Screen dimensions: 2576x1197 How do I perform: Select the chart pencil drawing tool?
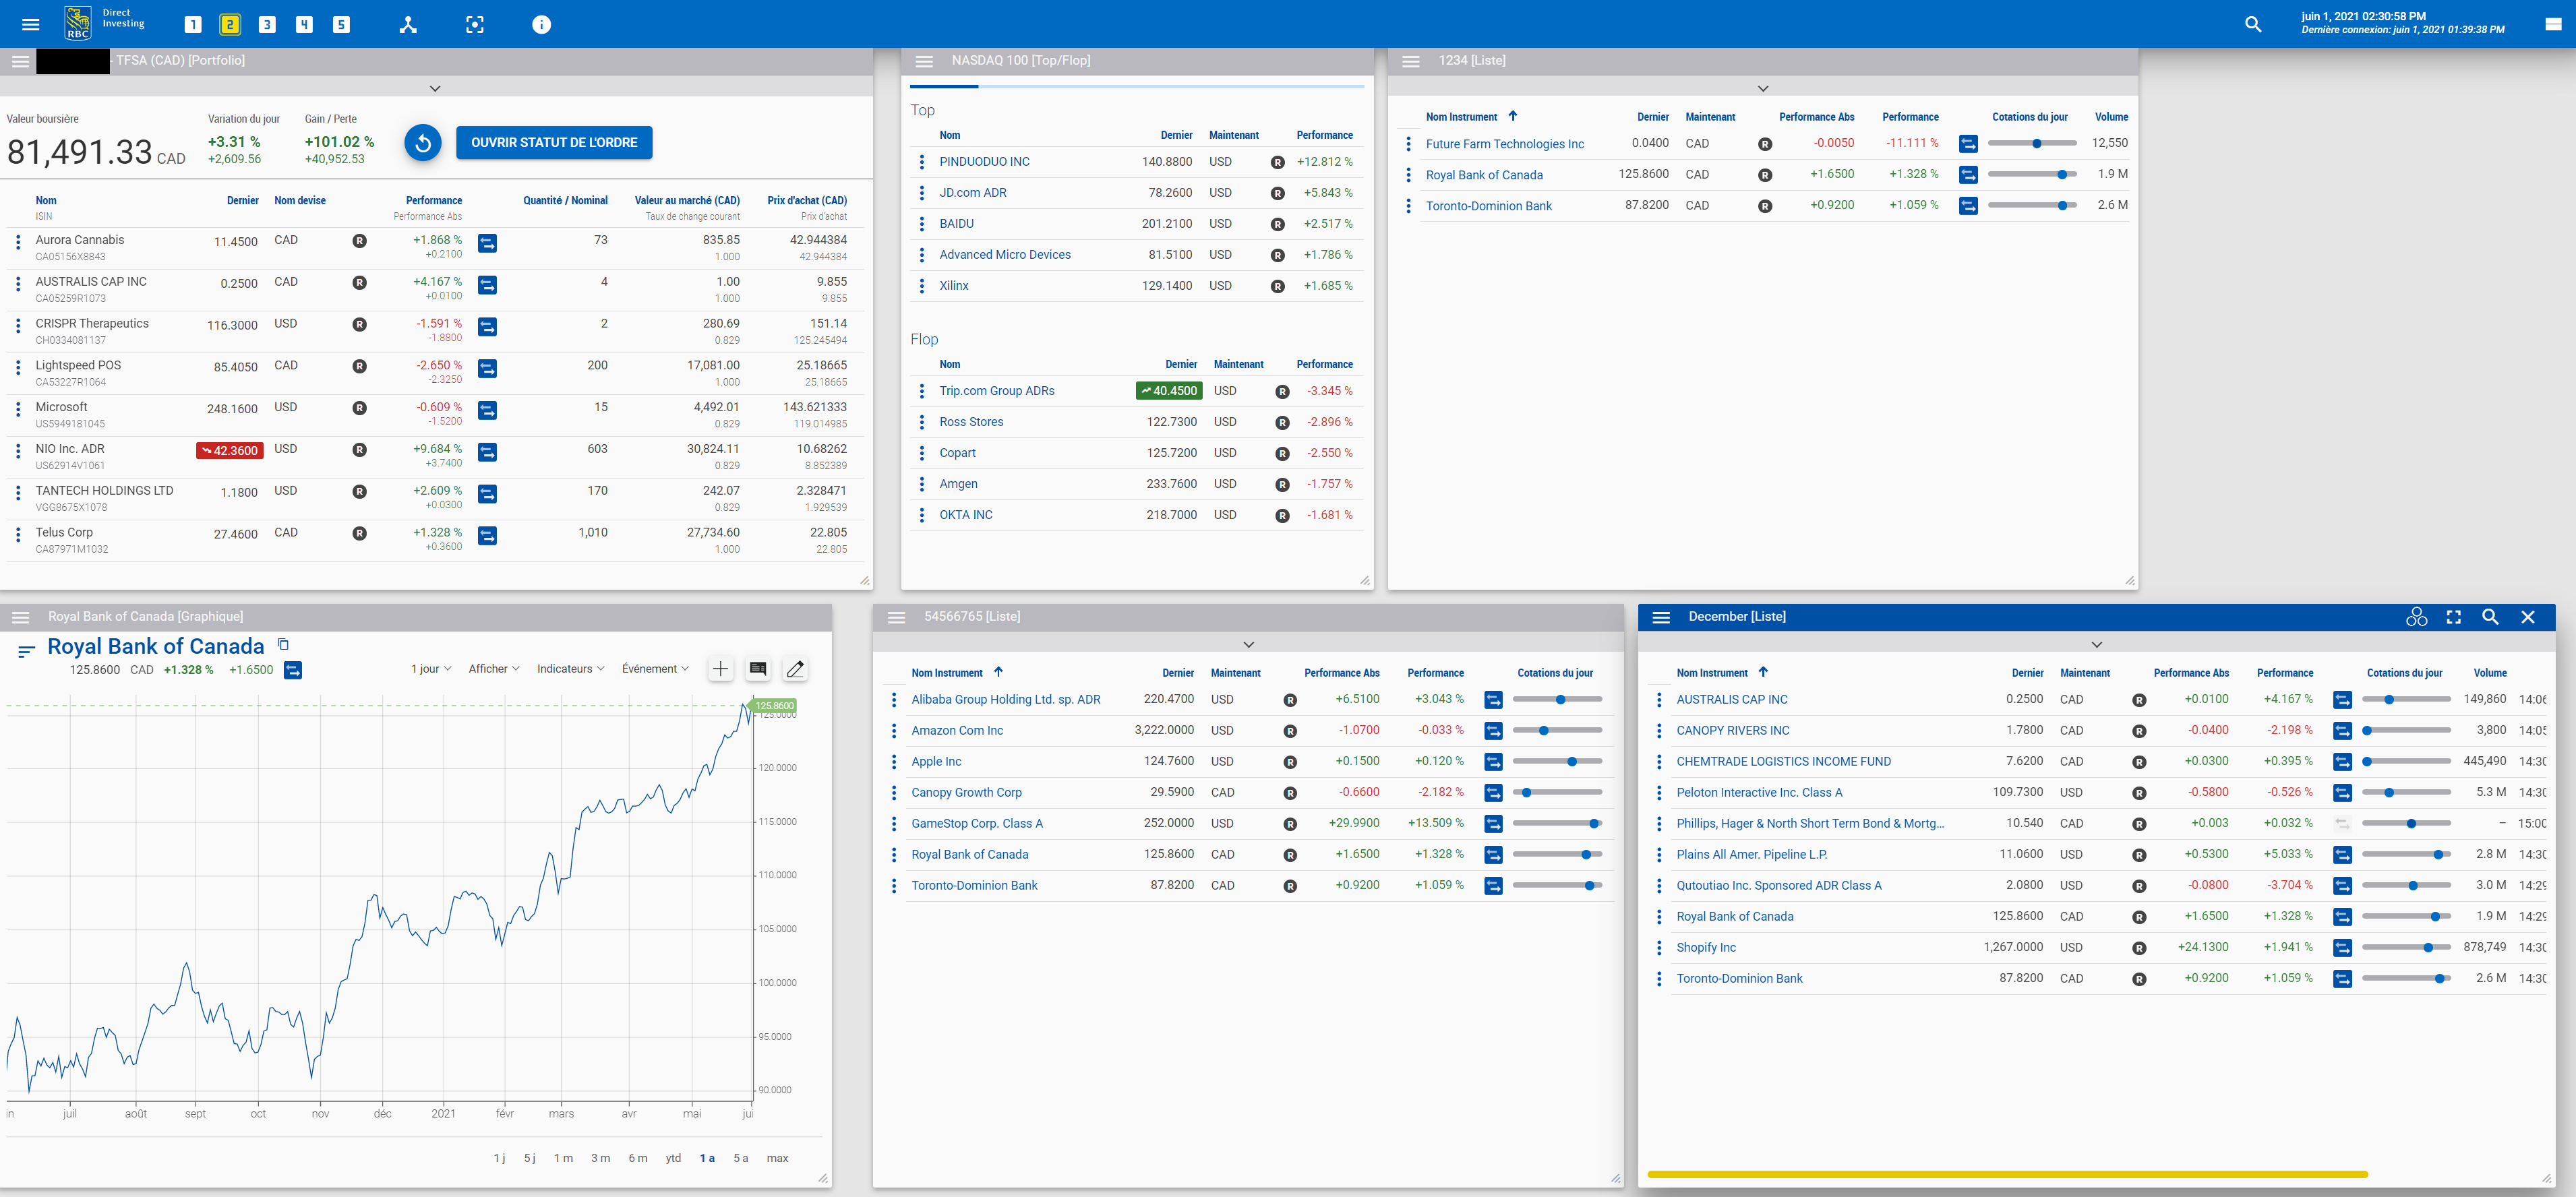point(795,669)
